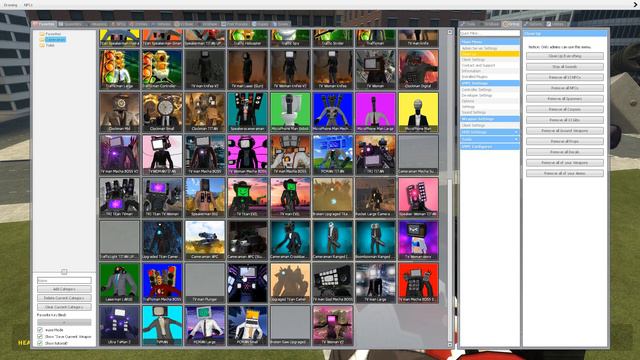Select the Clockman Mid thumbnail
Viewport: 640px width, 360px height.
coord(120,112)
